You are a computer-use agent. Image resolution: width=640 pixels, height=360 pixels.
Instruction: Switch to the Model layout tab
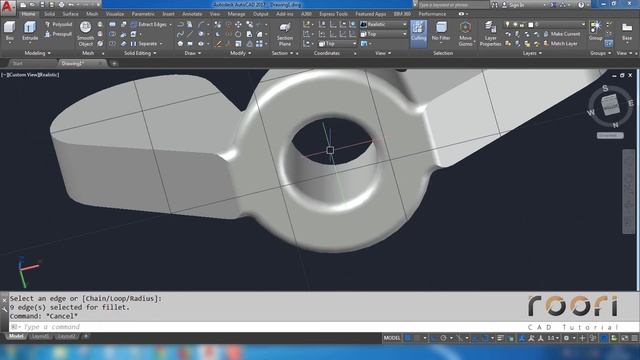pyautogui.click(x=16, y=336)
